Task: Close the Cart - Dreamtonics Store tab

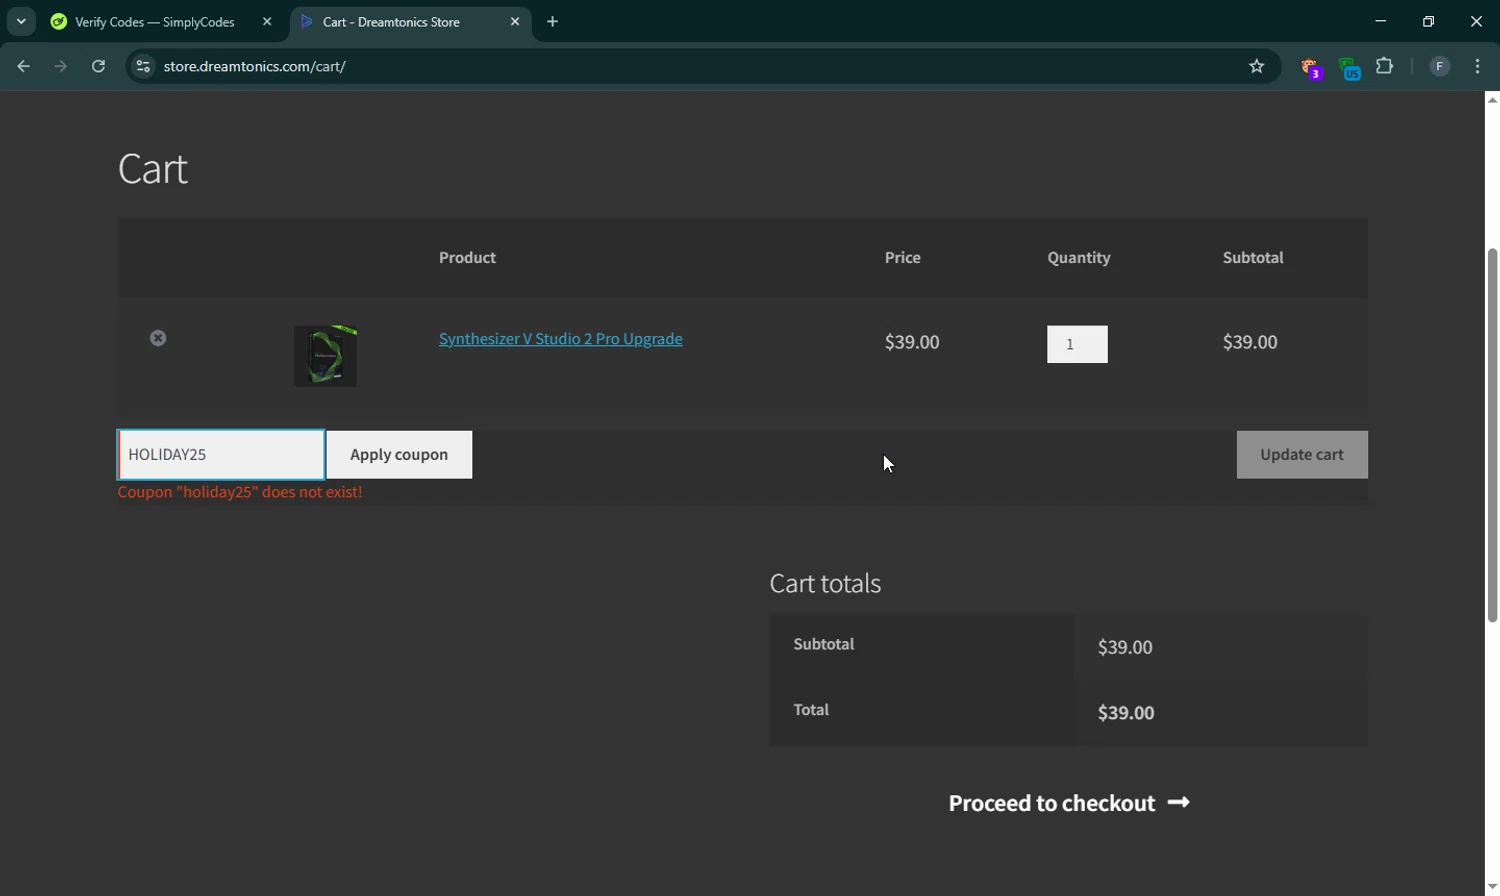Action: [515, 22]
